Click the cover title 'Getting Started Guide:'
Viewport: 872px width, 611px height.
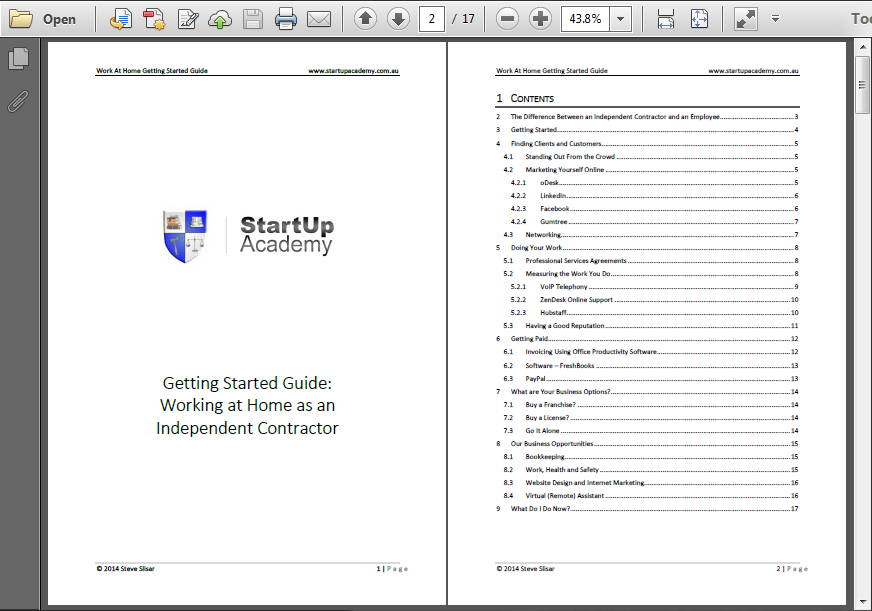(247, 383)
